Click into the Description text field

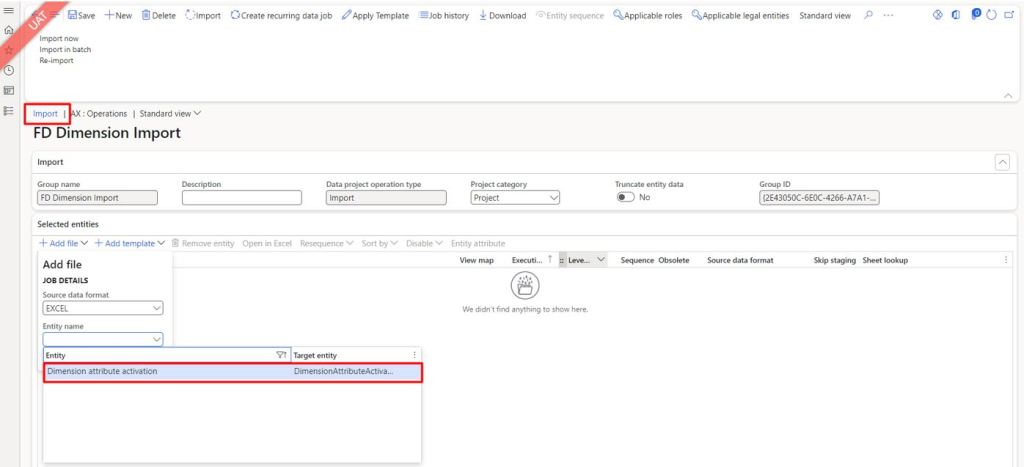pyautogui.click(x=241, y=198)
